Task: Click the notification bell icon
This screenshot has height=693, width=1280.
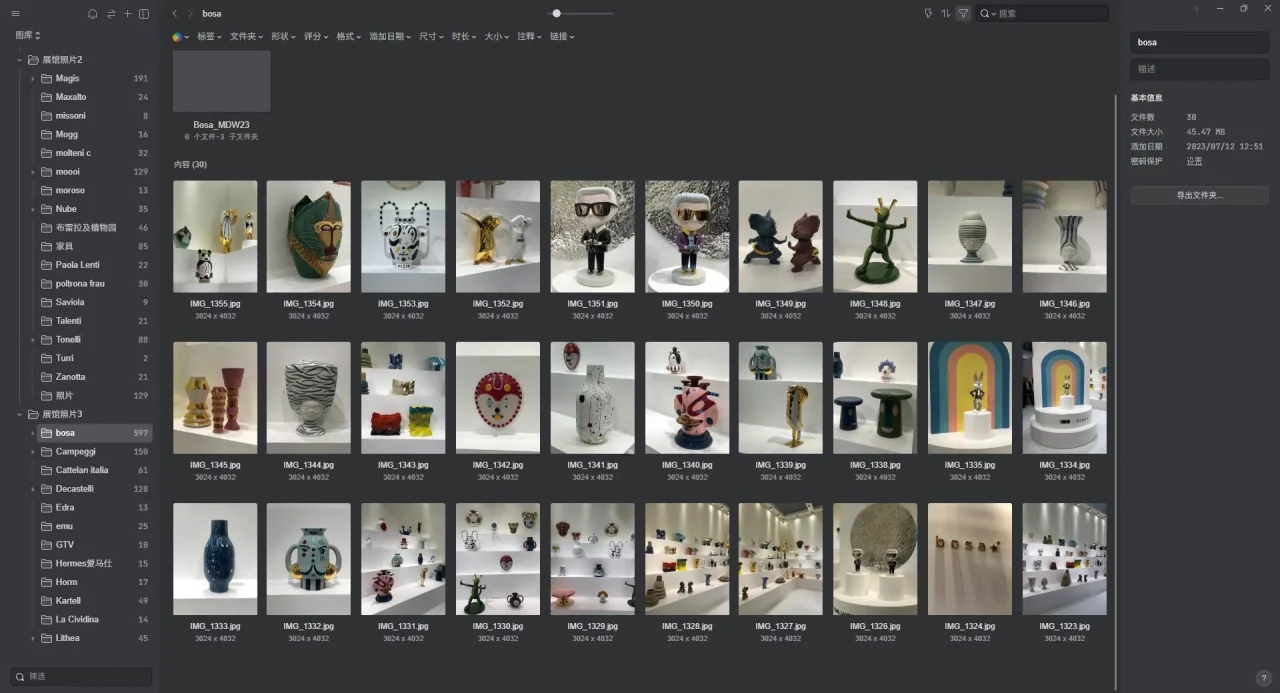Action: click(93, 14)
